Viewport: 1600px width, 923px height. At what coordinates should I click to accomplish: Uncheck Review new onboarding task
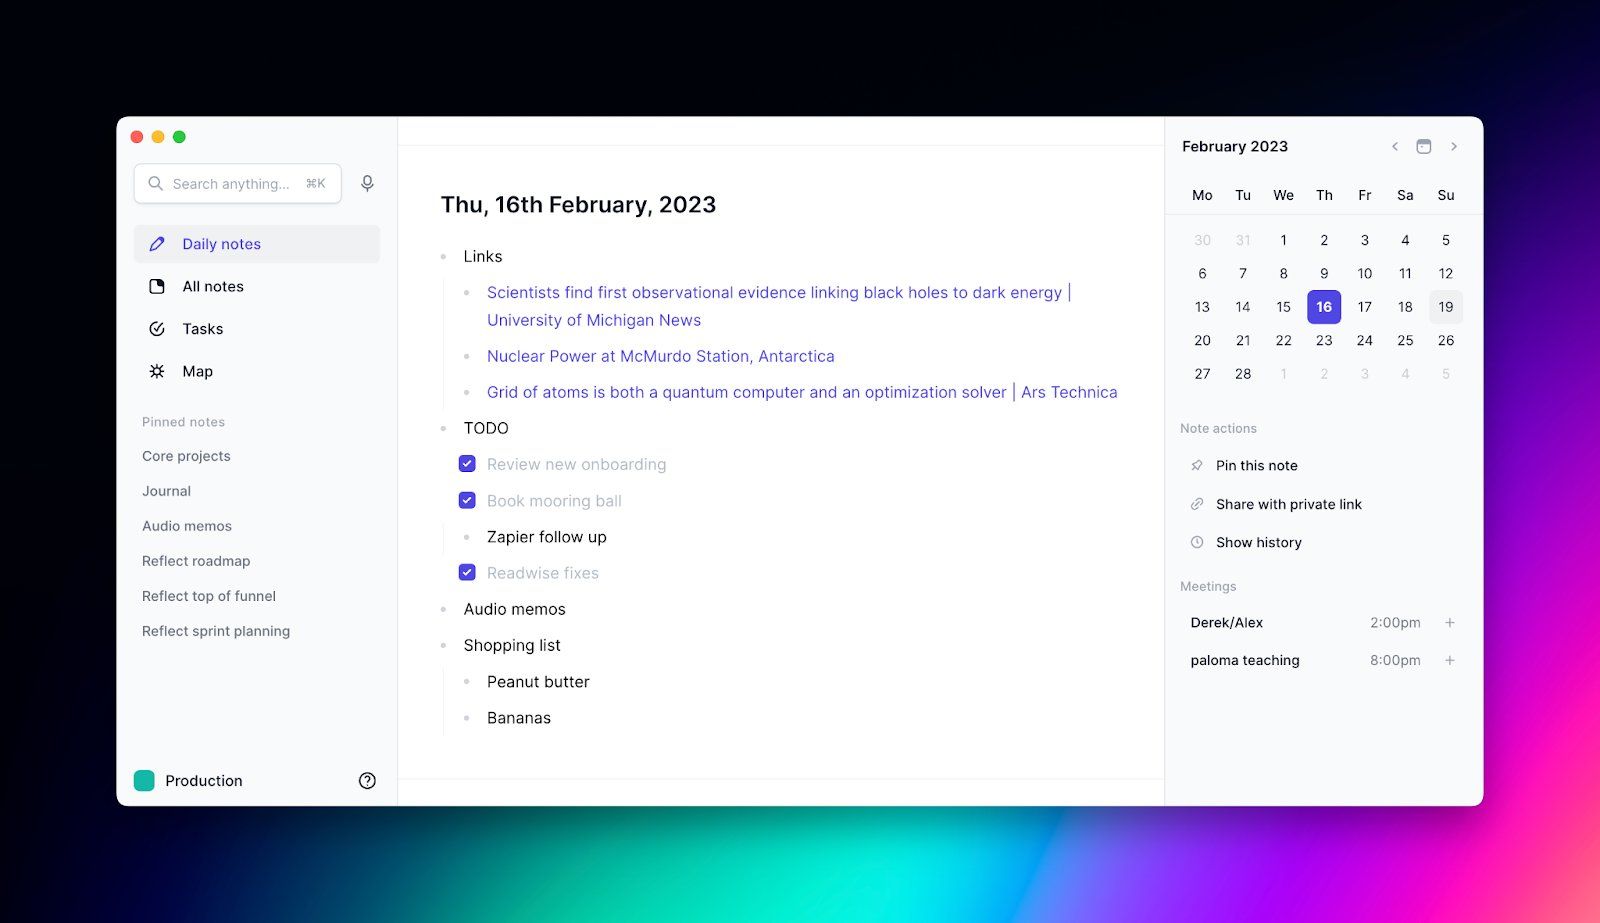coord(467,464)
